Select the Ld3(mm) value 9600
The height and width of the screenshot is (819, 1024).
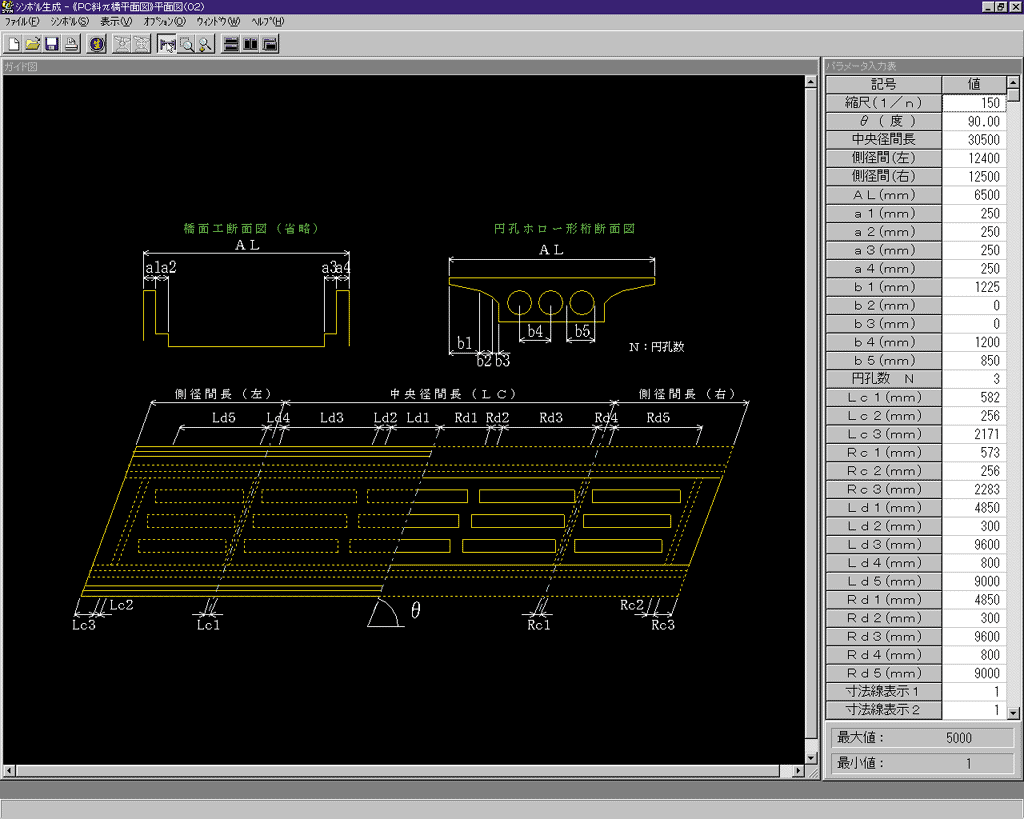tap(974, 545)
